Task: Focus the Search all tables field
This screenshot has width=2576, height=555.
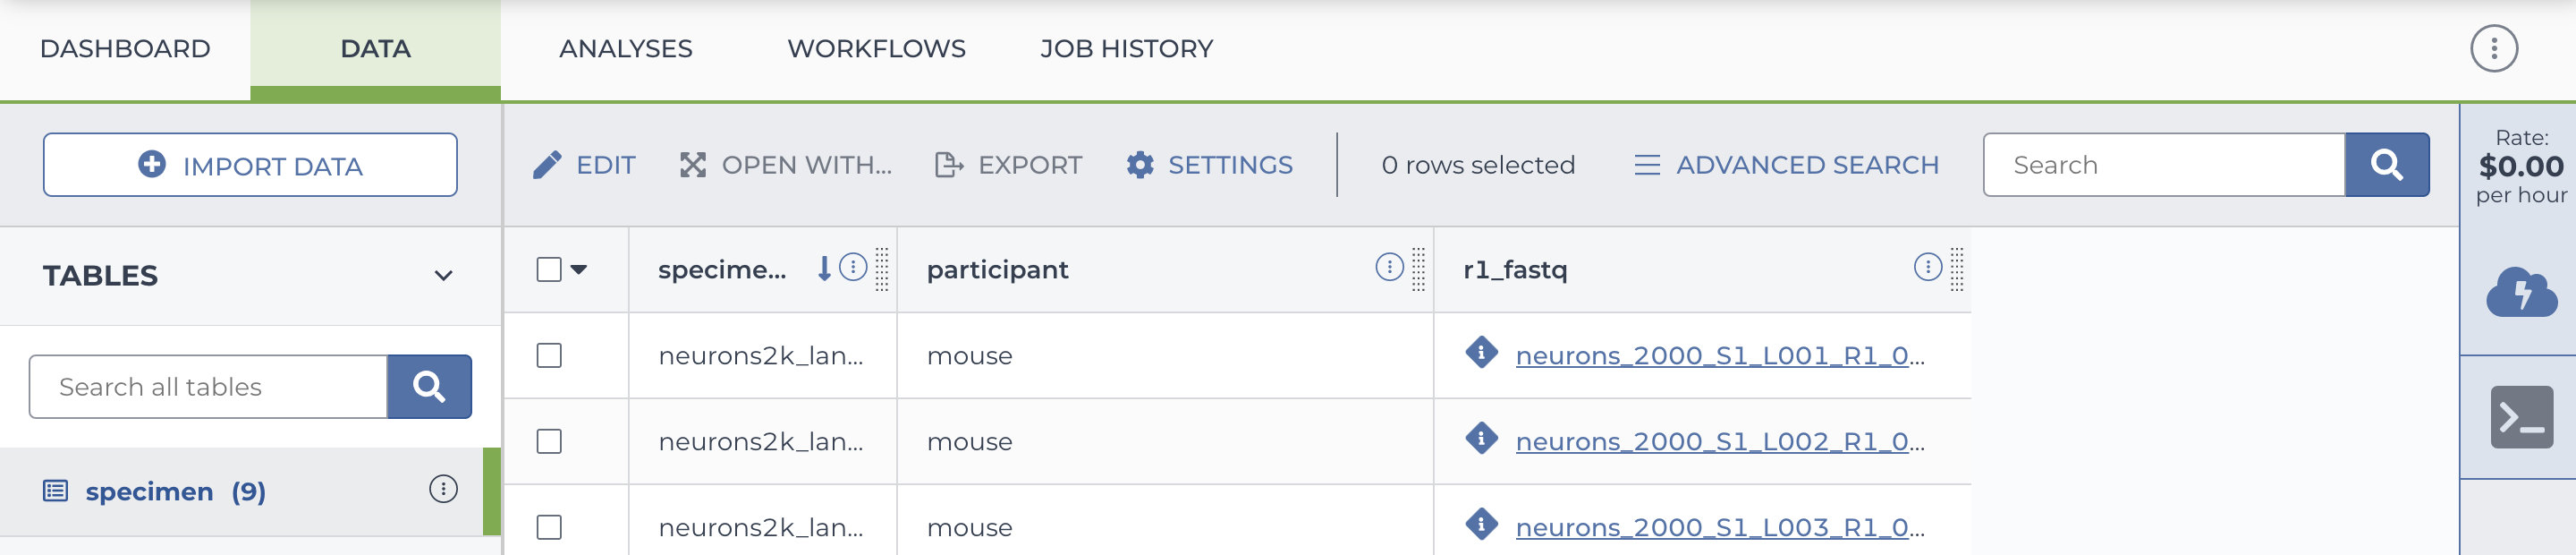Action: 208,387
